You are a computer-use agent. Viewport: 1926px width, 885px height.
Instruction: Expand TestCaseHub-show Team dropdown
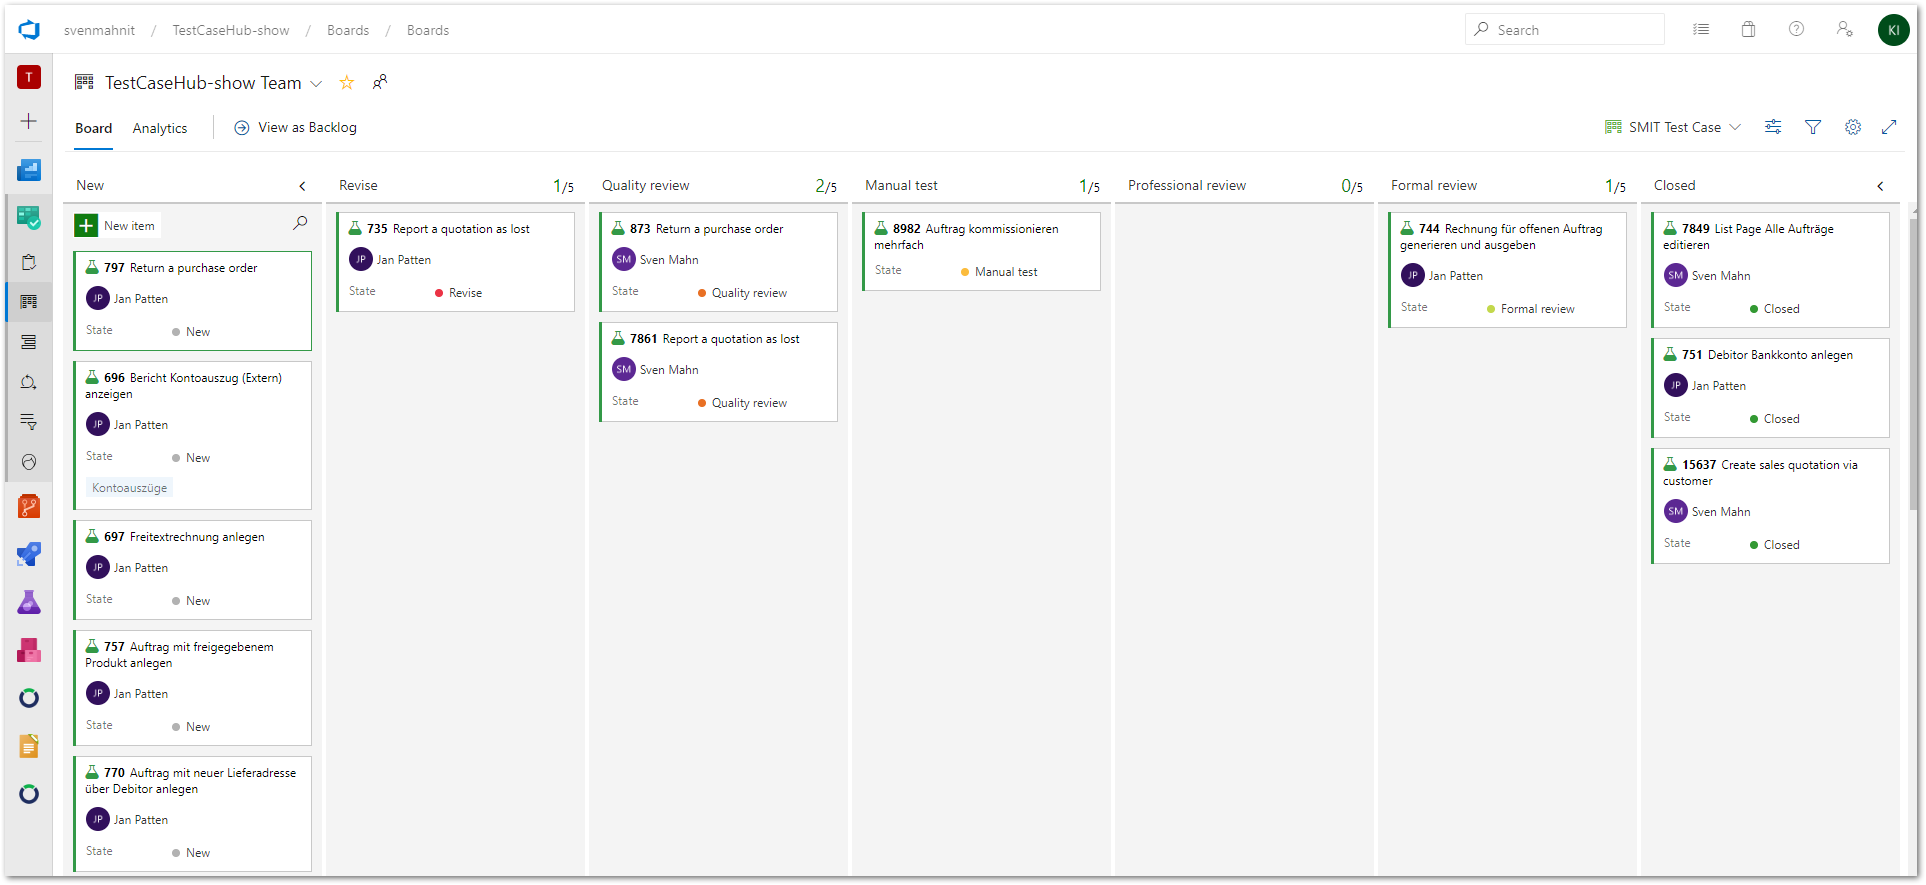pyautogui.click(x=316, y=84)
